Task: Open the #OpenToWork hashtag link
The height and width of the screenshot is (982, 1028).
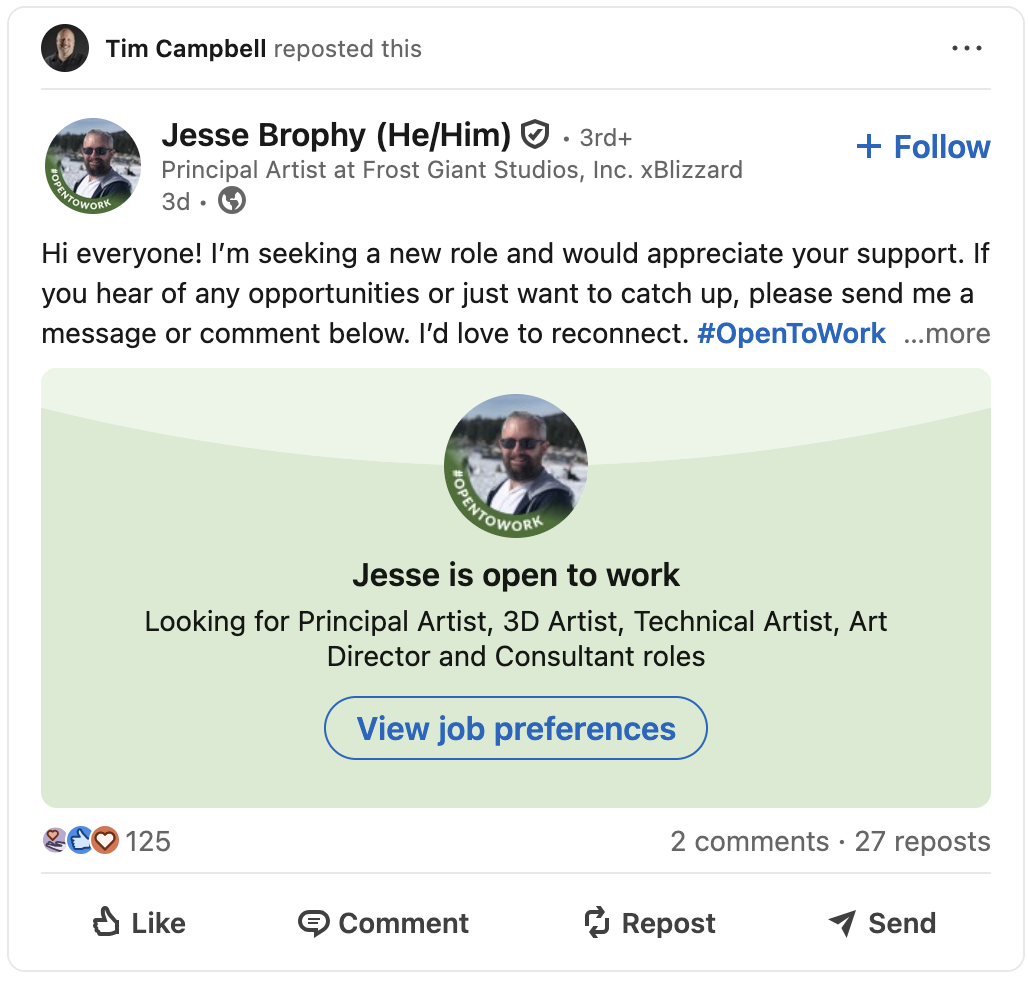Action: (x=791, y=334)
